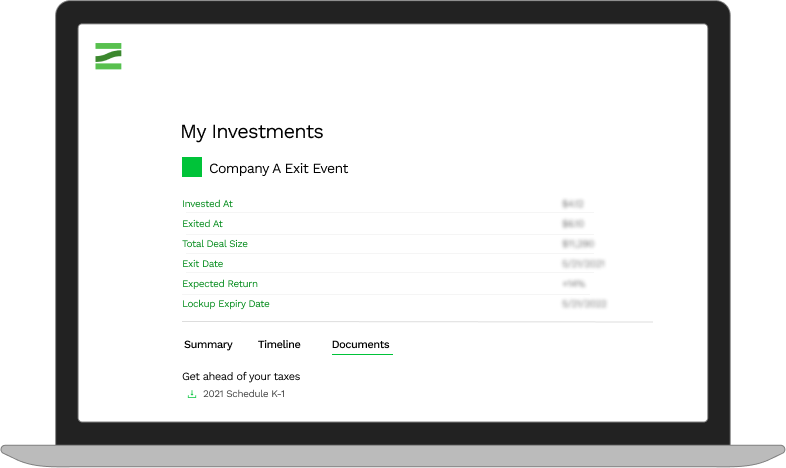
Task: Click the Expected Return label
Action: click(x=216, y=284)
